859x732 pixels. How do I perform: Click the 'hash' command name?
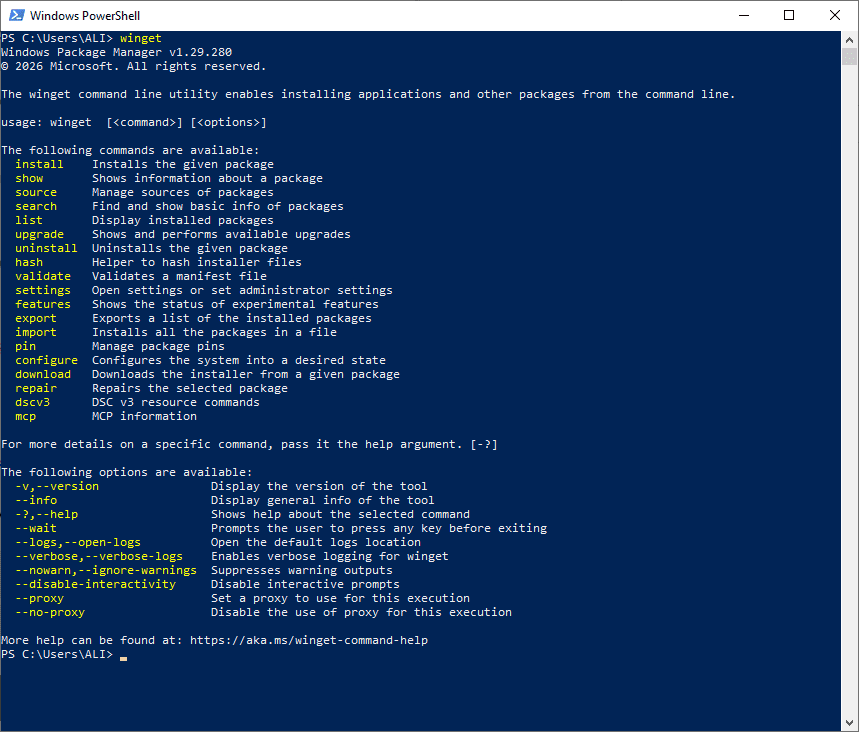[x=29, y=262]
